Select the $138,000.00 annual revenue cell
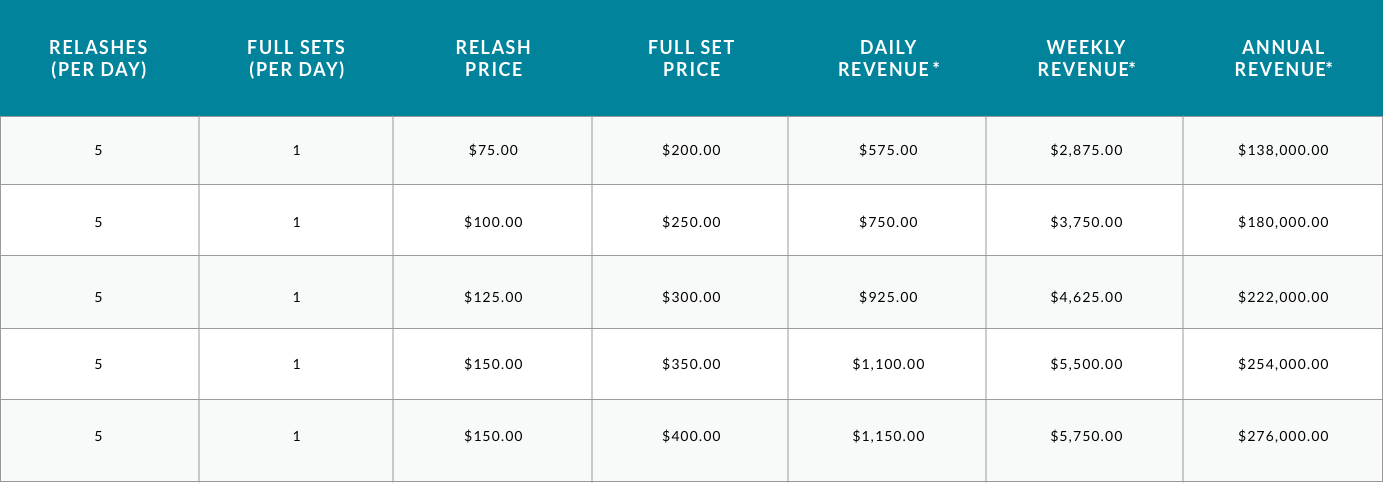1383x483 pixels. [x=1283, y=150]
